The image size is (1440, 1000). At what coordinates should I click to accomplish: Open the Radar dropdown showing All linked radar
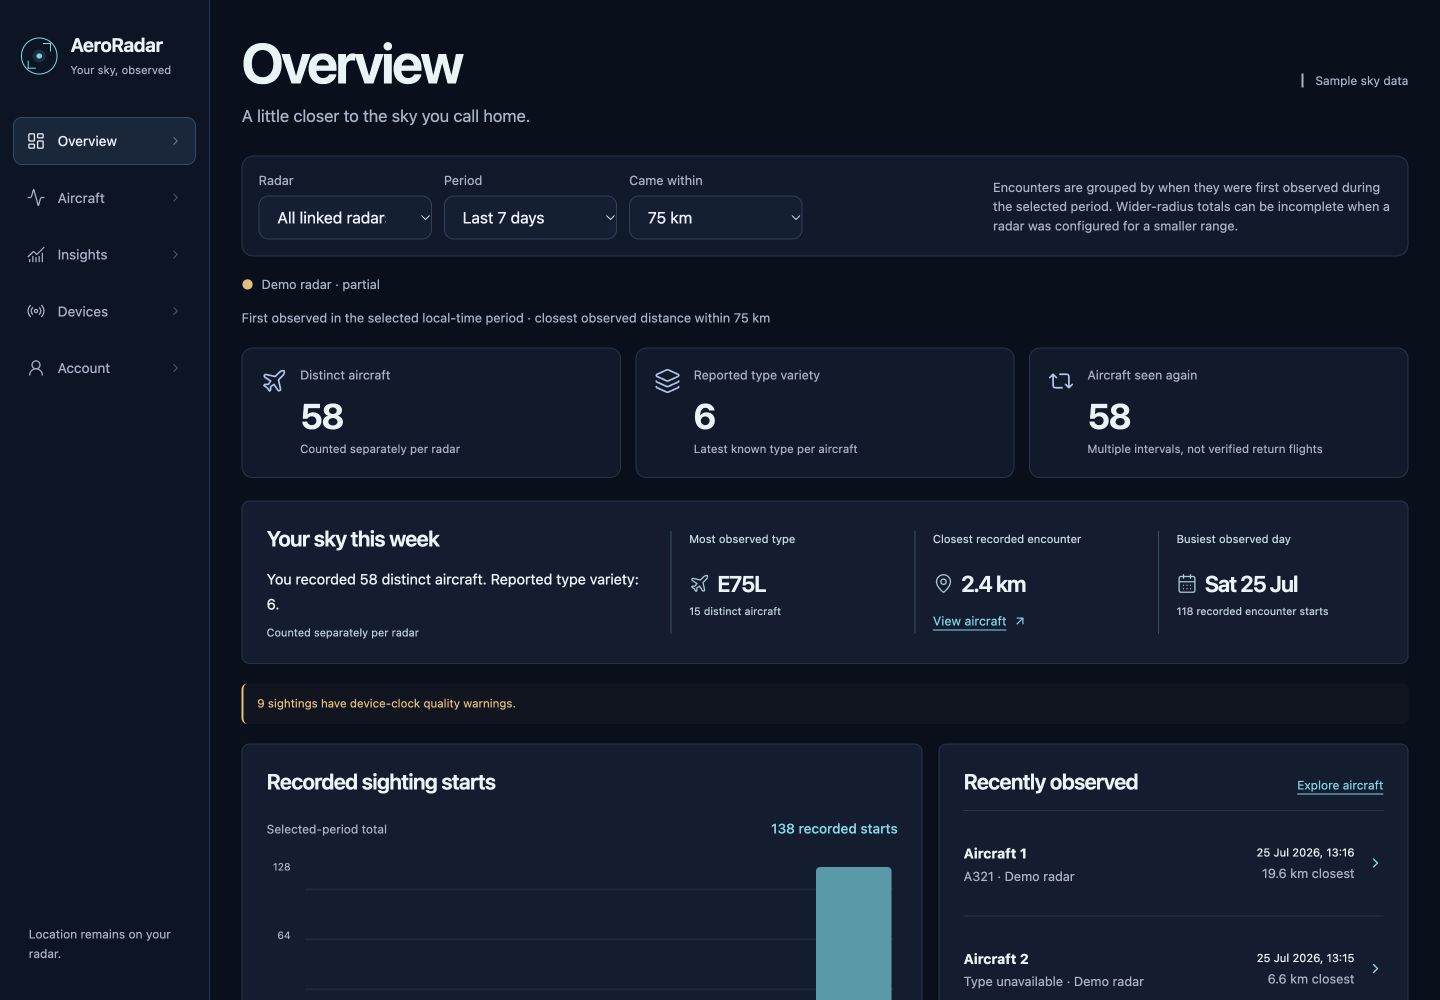[x=345, y=218]
